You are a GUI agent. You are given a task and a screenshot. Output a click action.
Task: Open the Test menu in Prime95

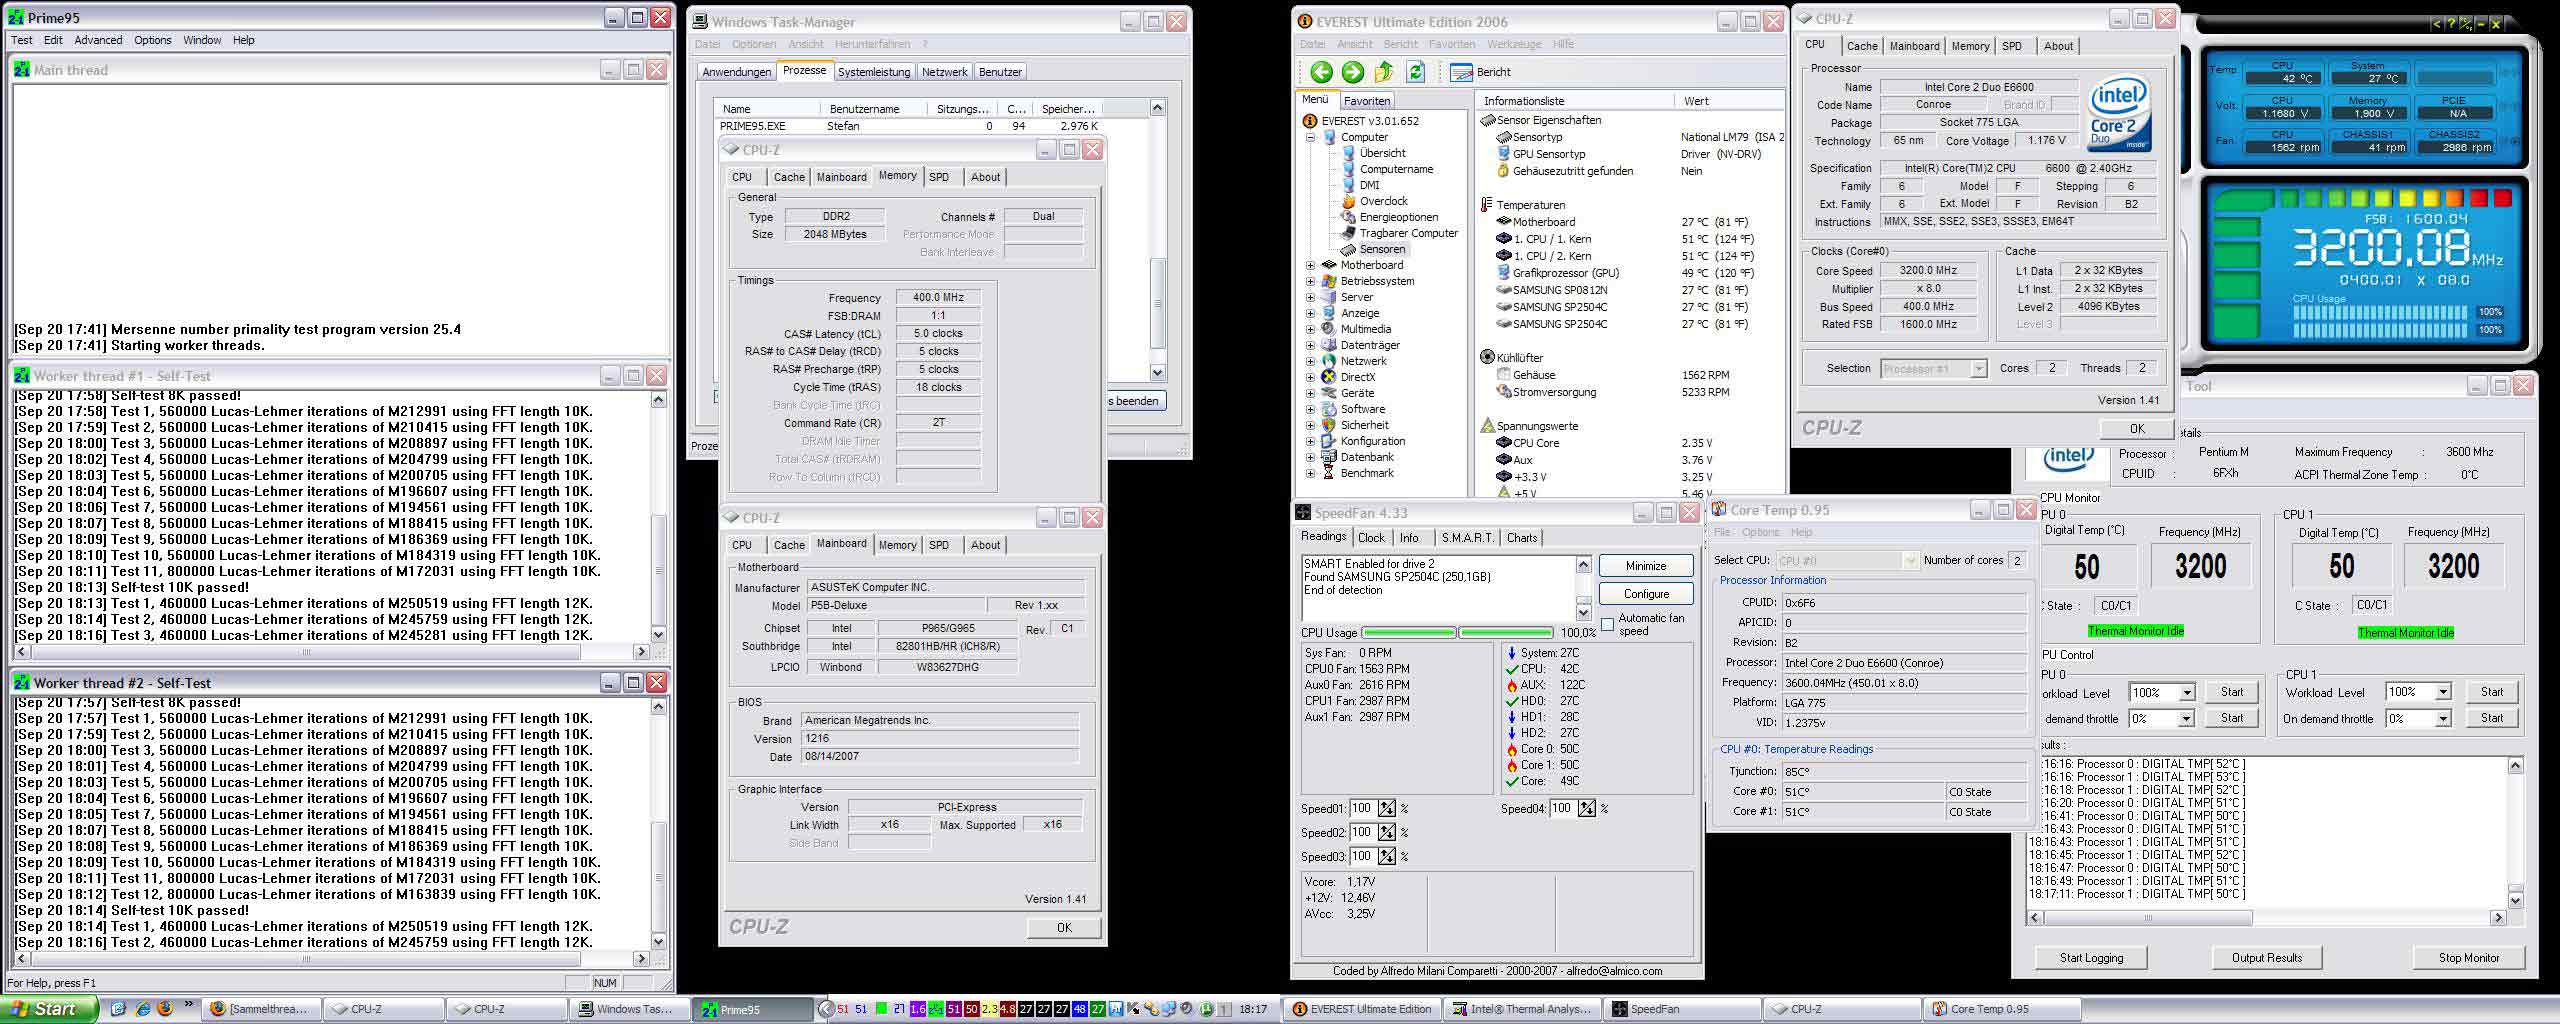[x=21, y=40]
